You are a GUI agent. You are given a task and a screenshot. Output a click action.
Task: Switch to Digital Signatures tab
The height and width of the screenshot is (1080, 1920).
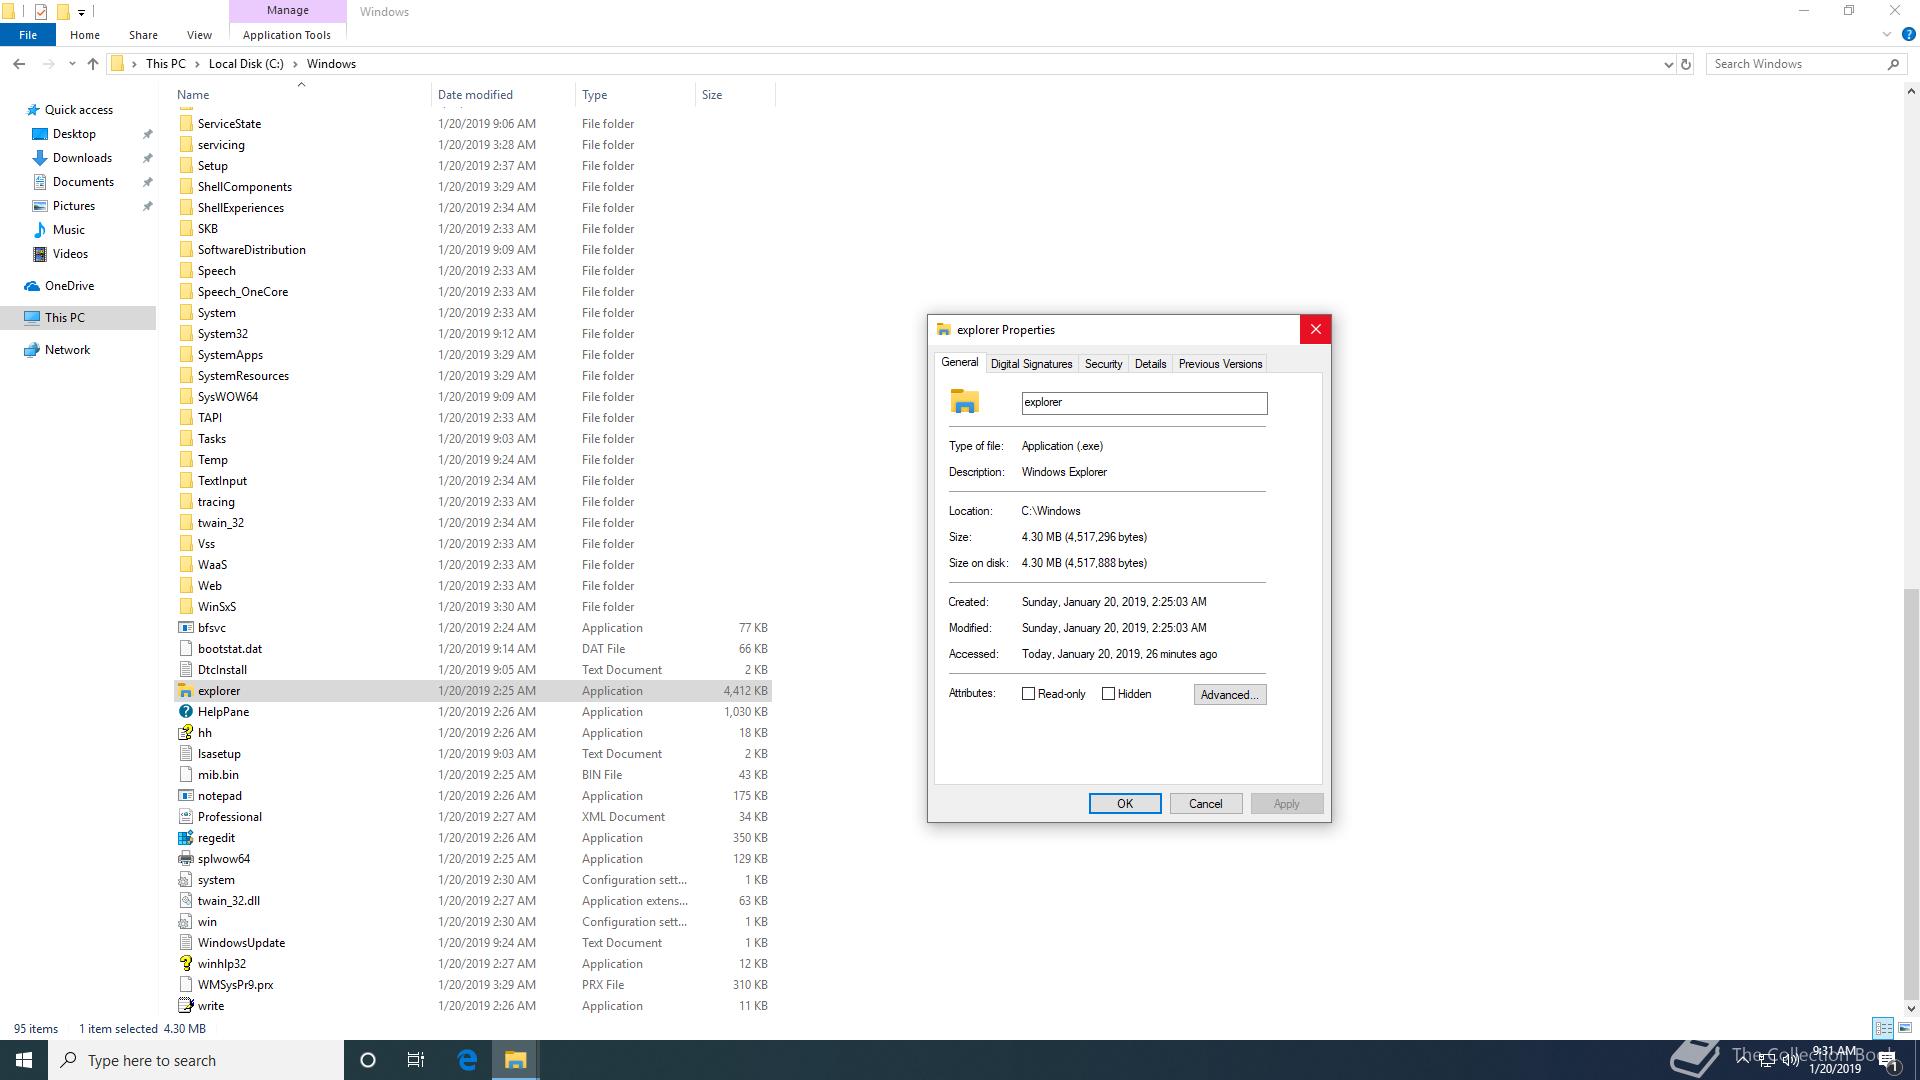tap(1031, 364)
